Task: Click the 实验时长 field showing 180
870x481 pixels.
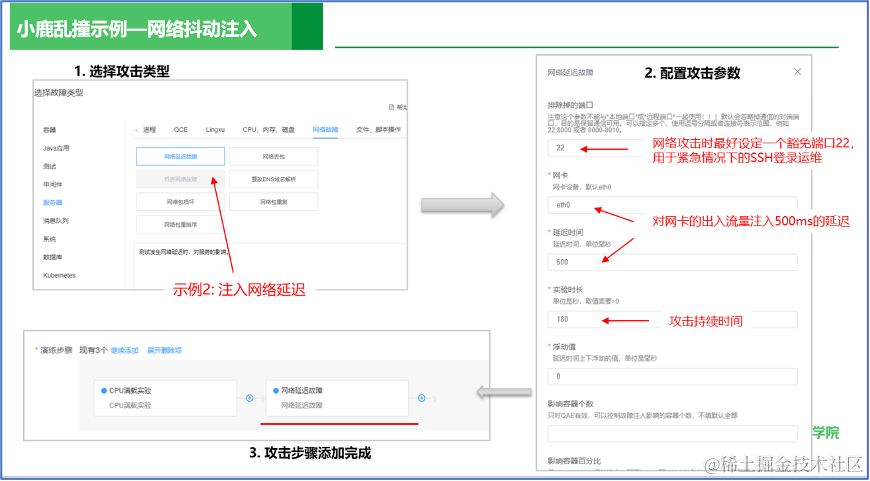Action: (x=672, y=319)
